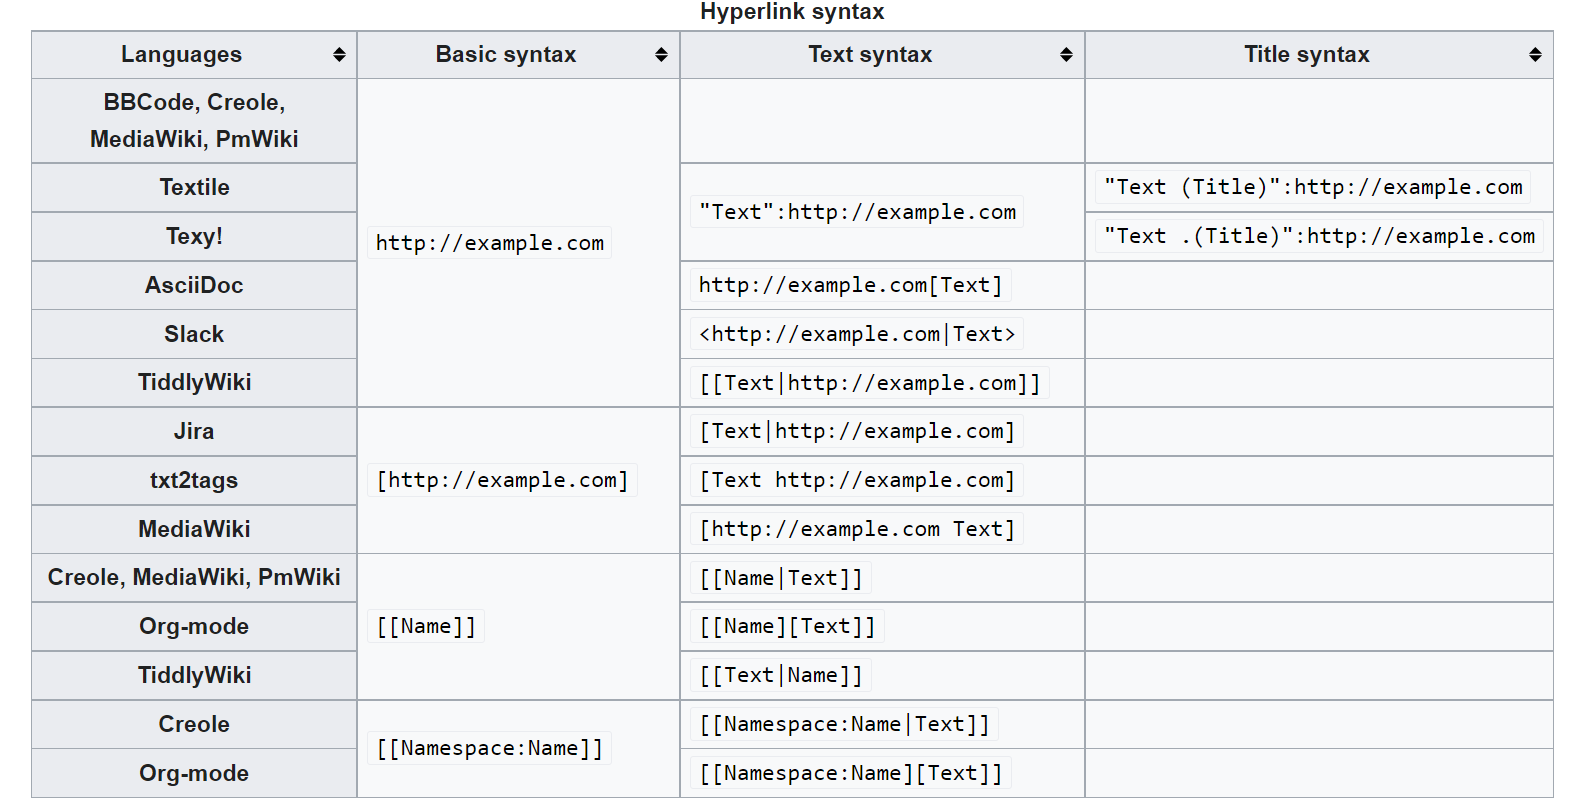Click the <http://example.com|Text> code
Image resolution: width=1583 pixels, height=798 pixels.
click(857, 334)
